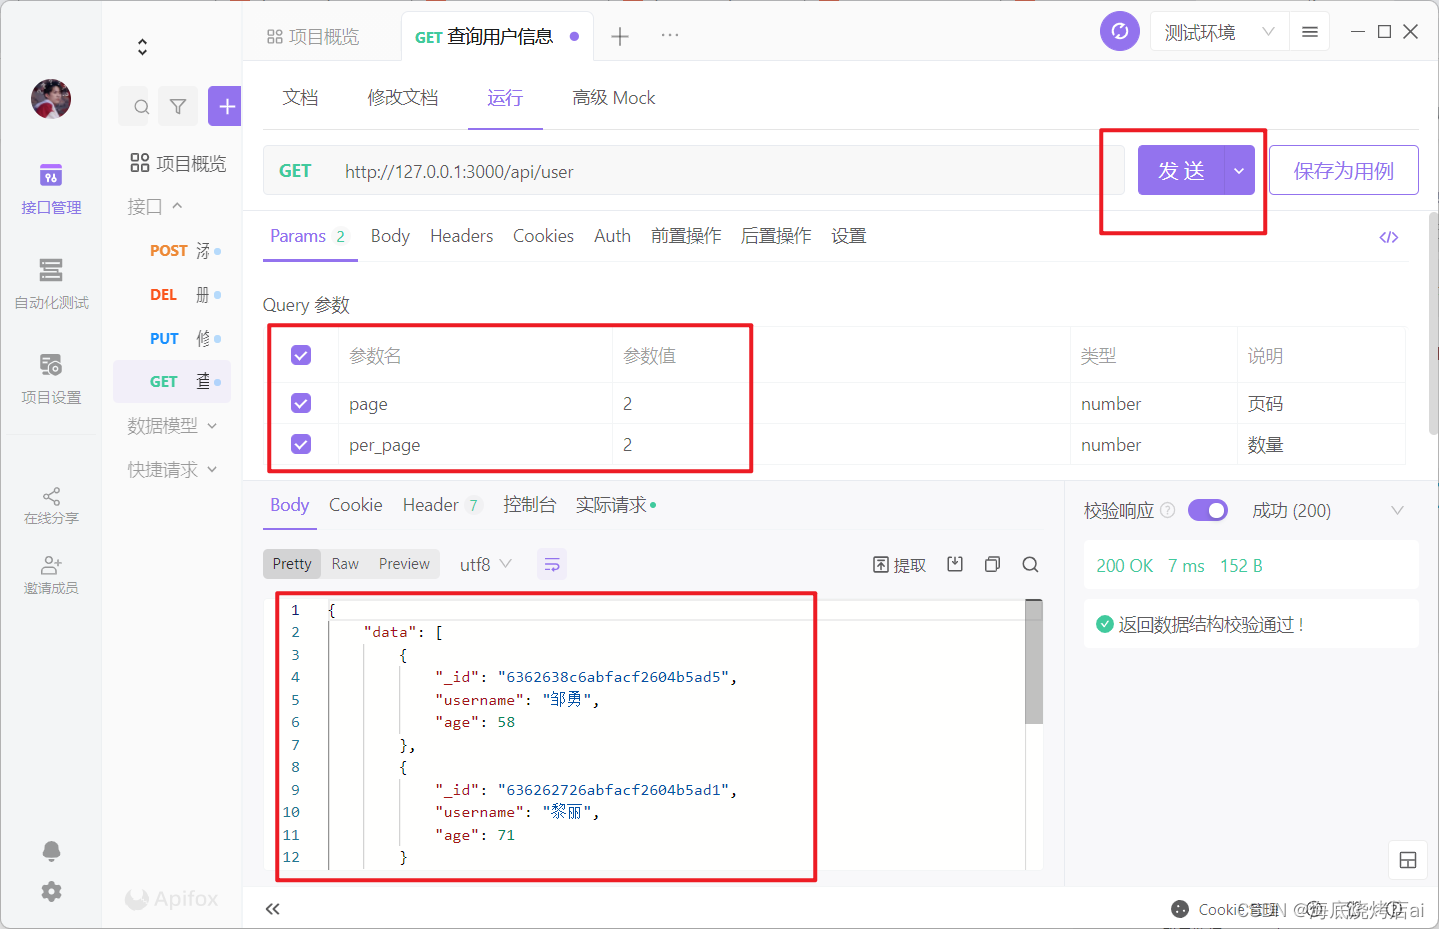Expand the 数据模型 section

point(172,425)
